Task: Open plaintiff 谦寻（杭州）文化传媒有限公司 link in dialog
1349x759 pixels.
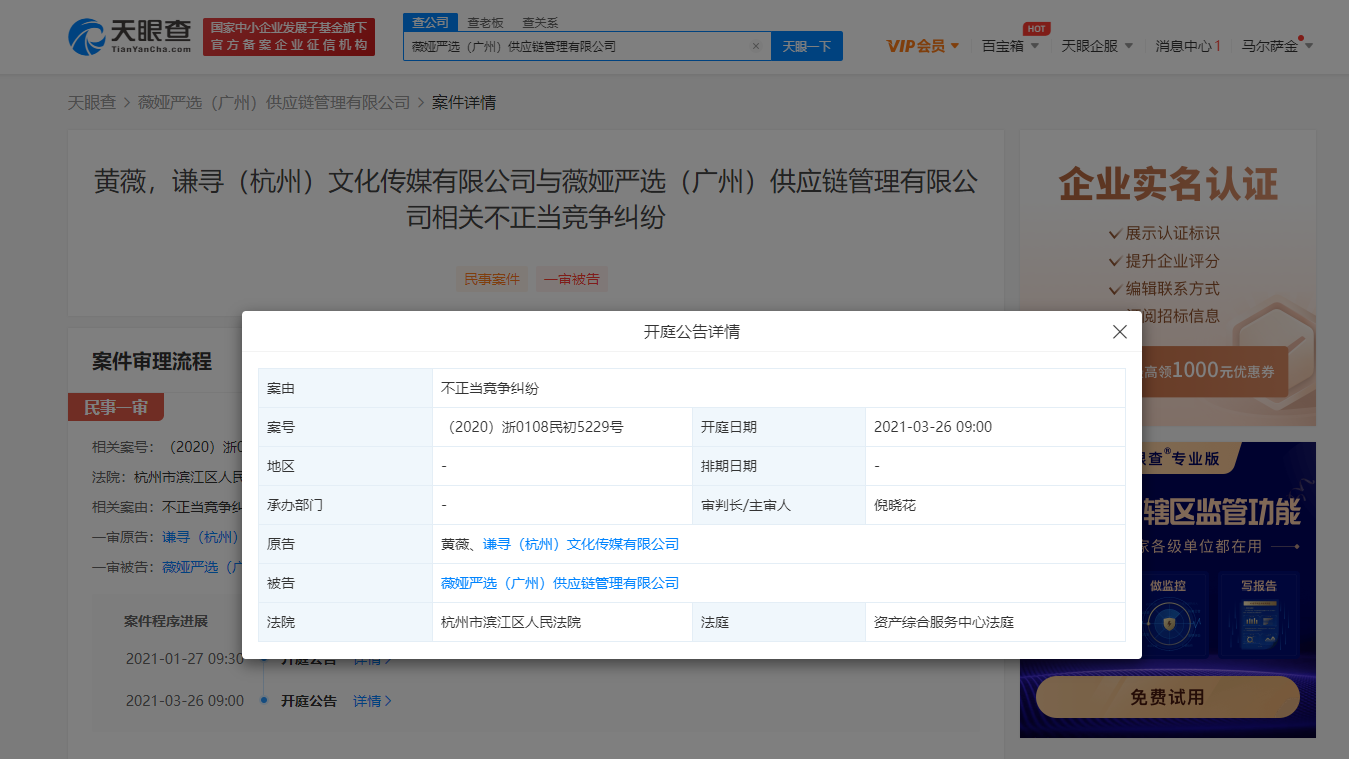Action: click(x=581, y=544)
